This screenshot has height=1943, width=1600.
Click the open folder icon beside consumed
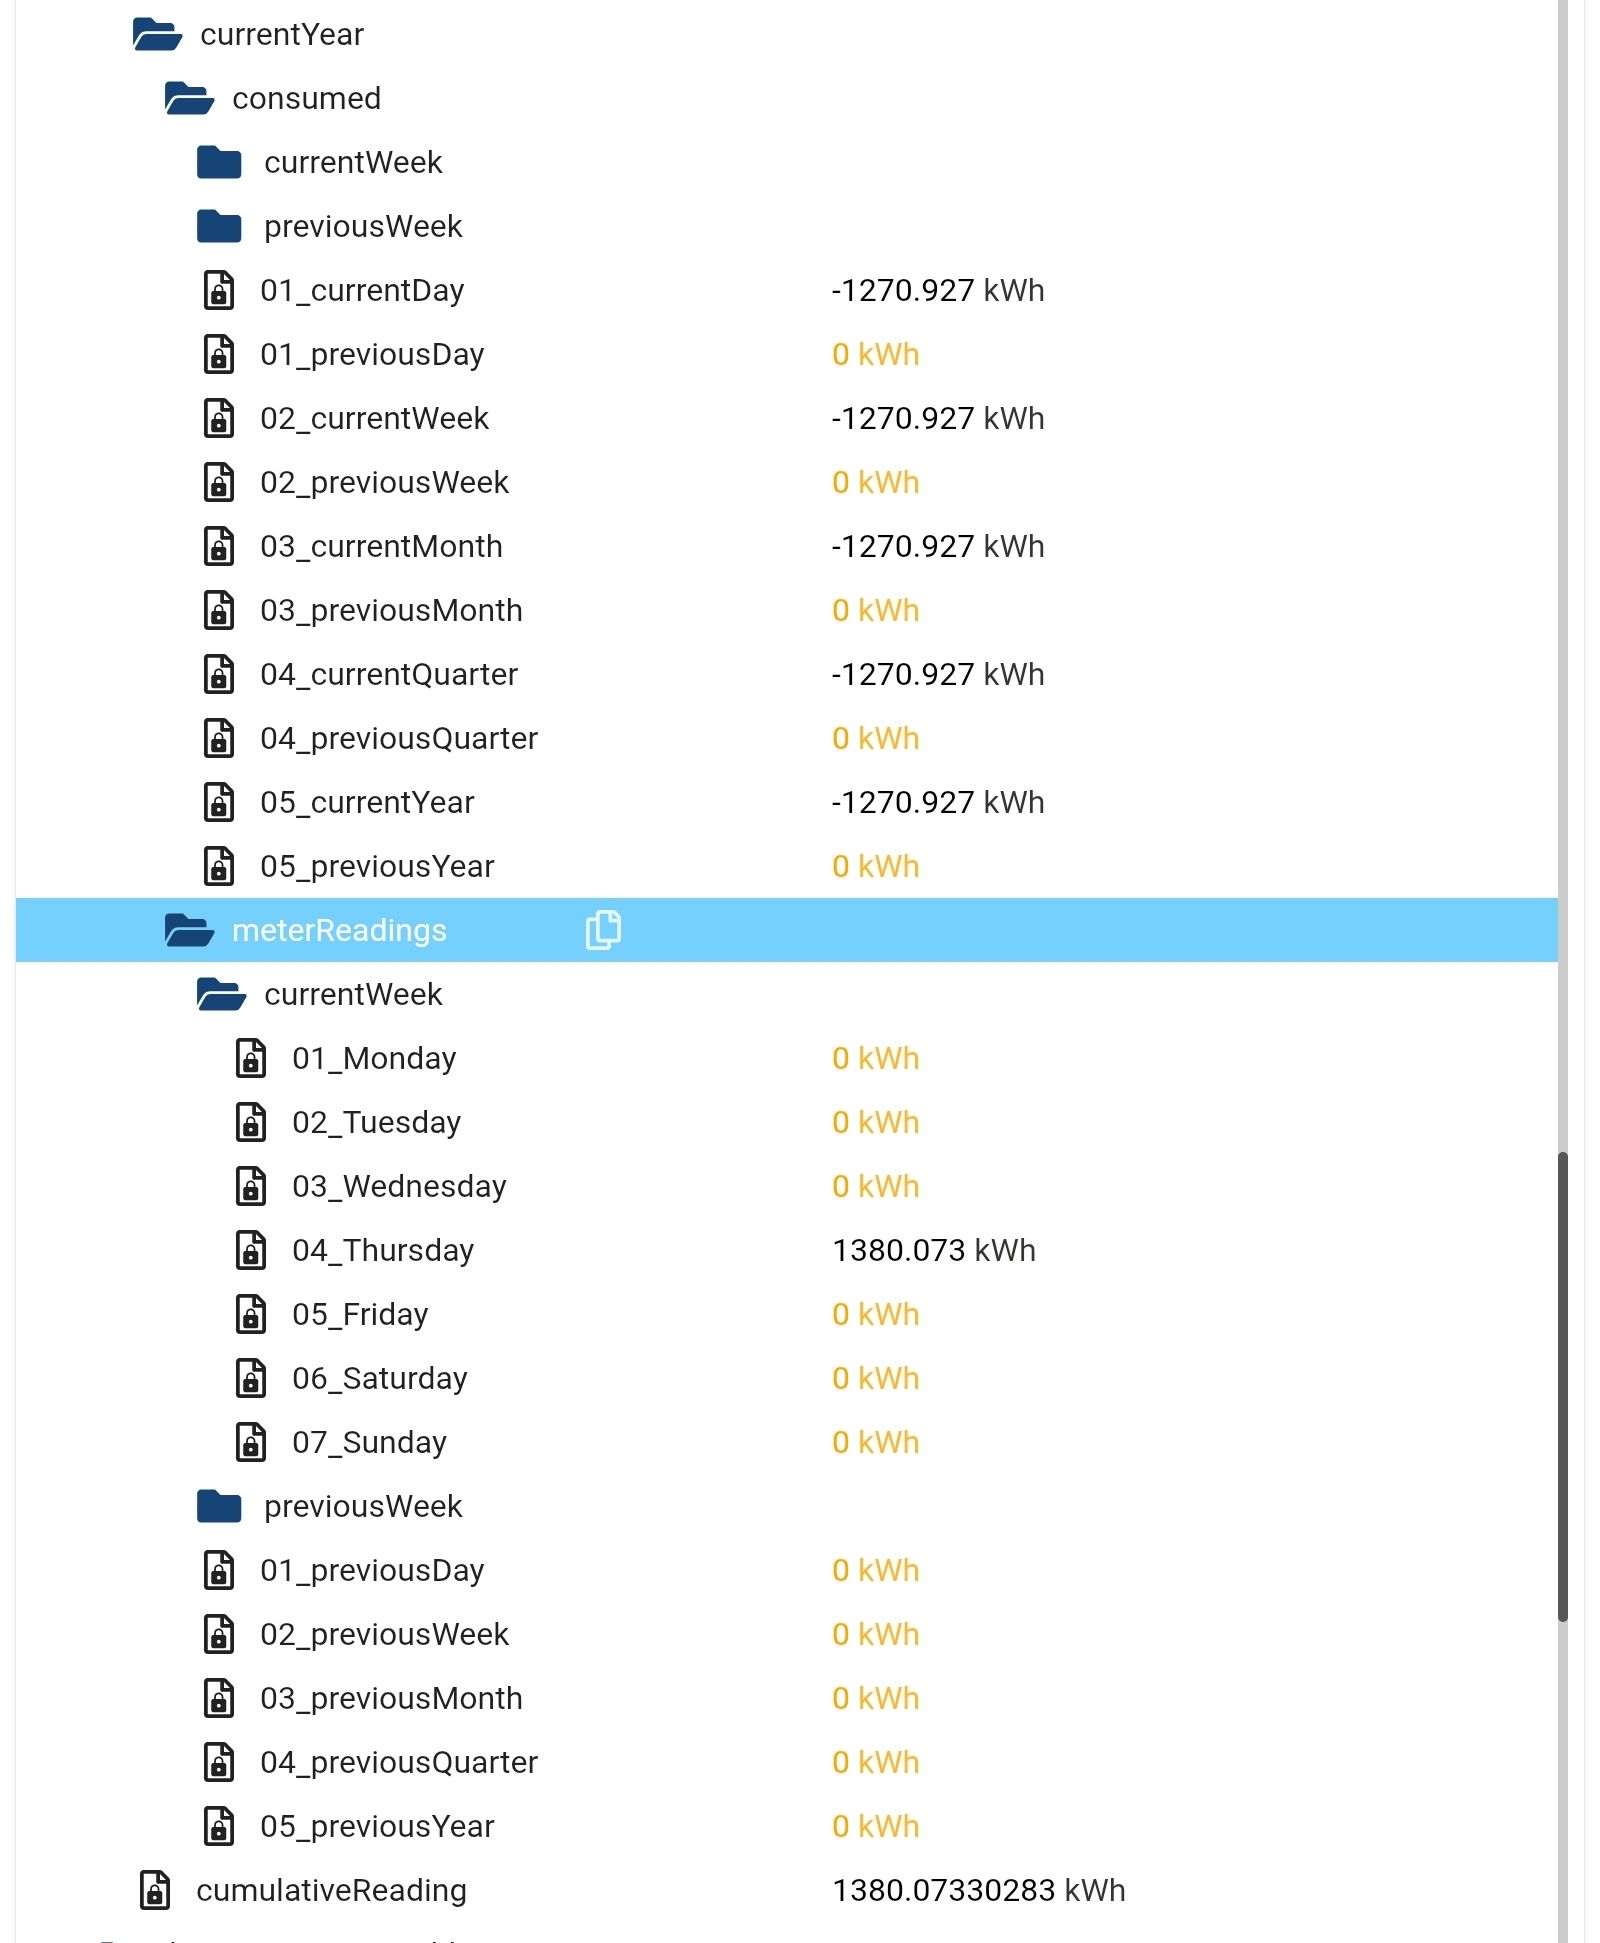tap(187, 97)
